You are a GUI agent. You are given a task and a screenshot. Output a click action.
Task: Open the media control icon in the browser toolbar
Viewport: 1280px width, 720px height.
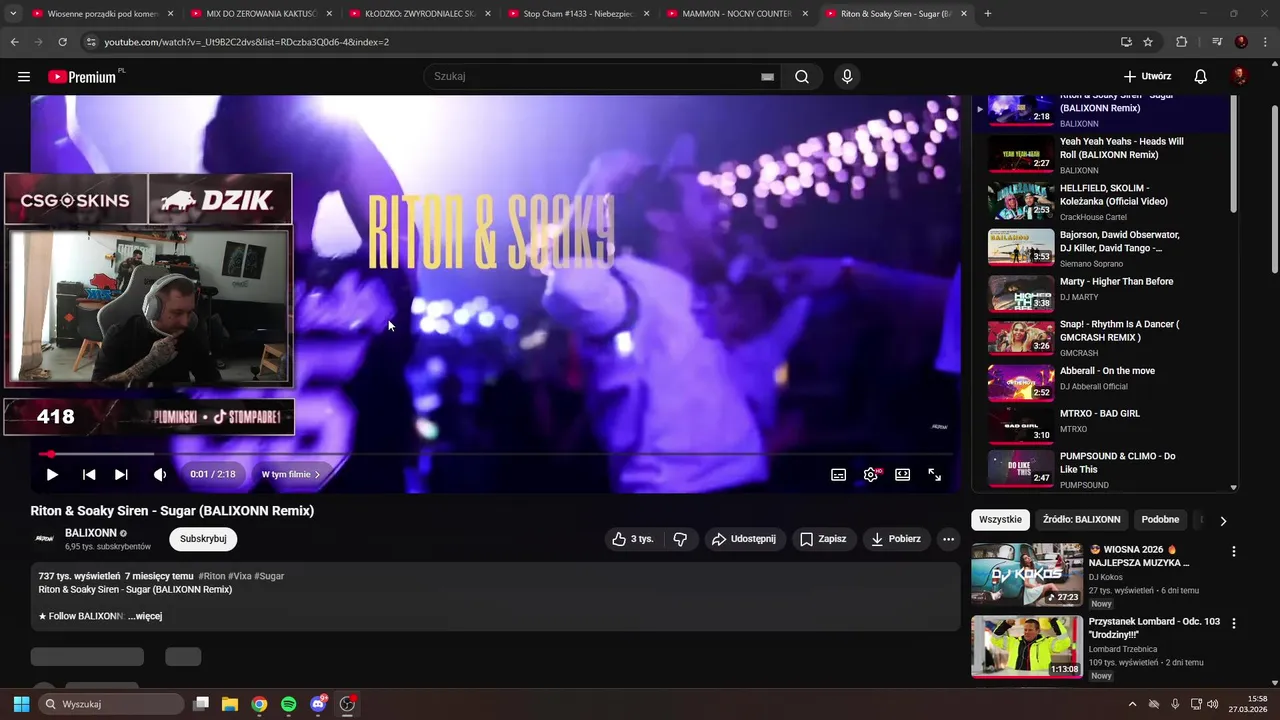[x=1217, y=42]
